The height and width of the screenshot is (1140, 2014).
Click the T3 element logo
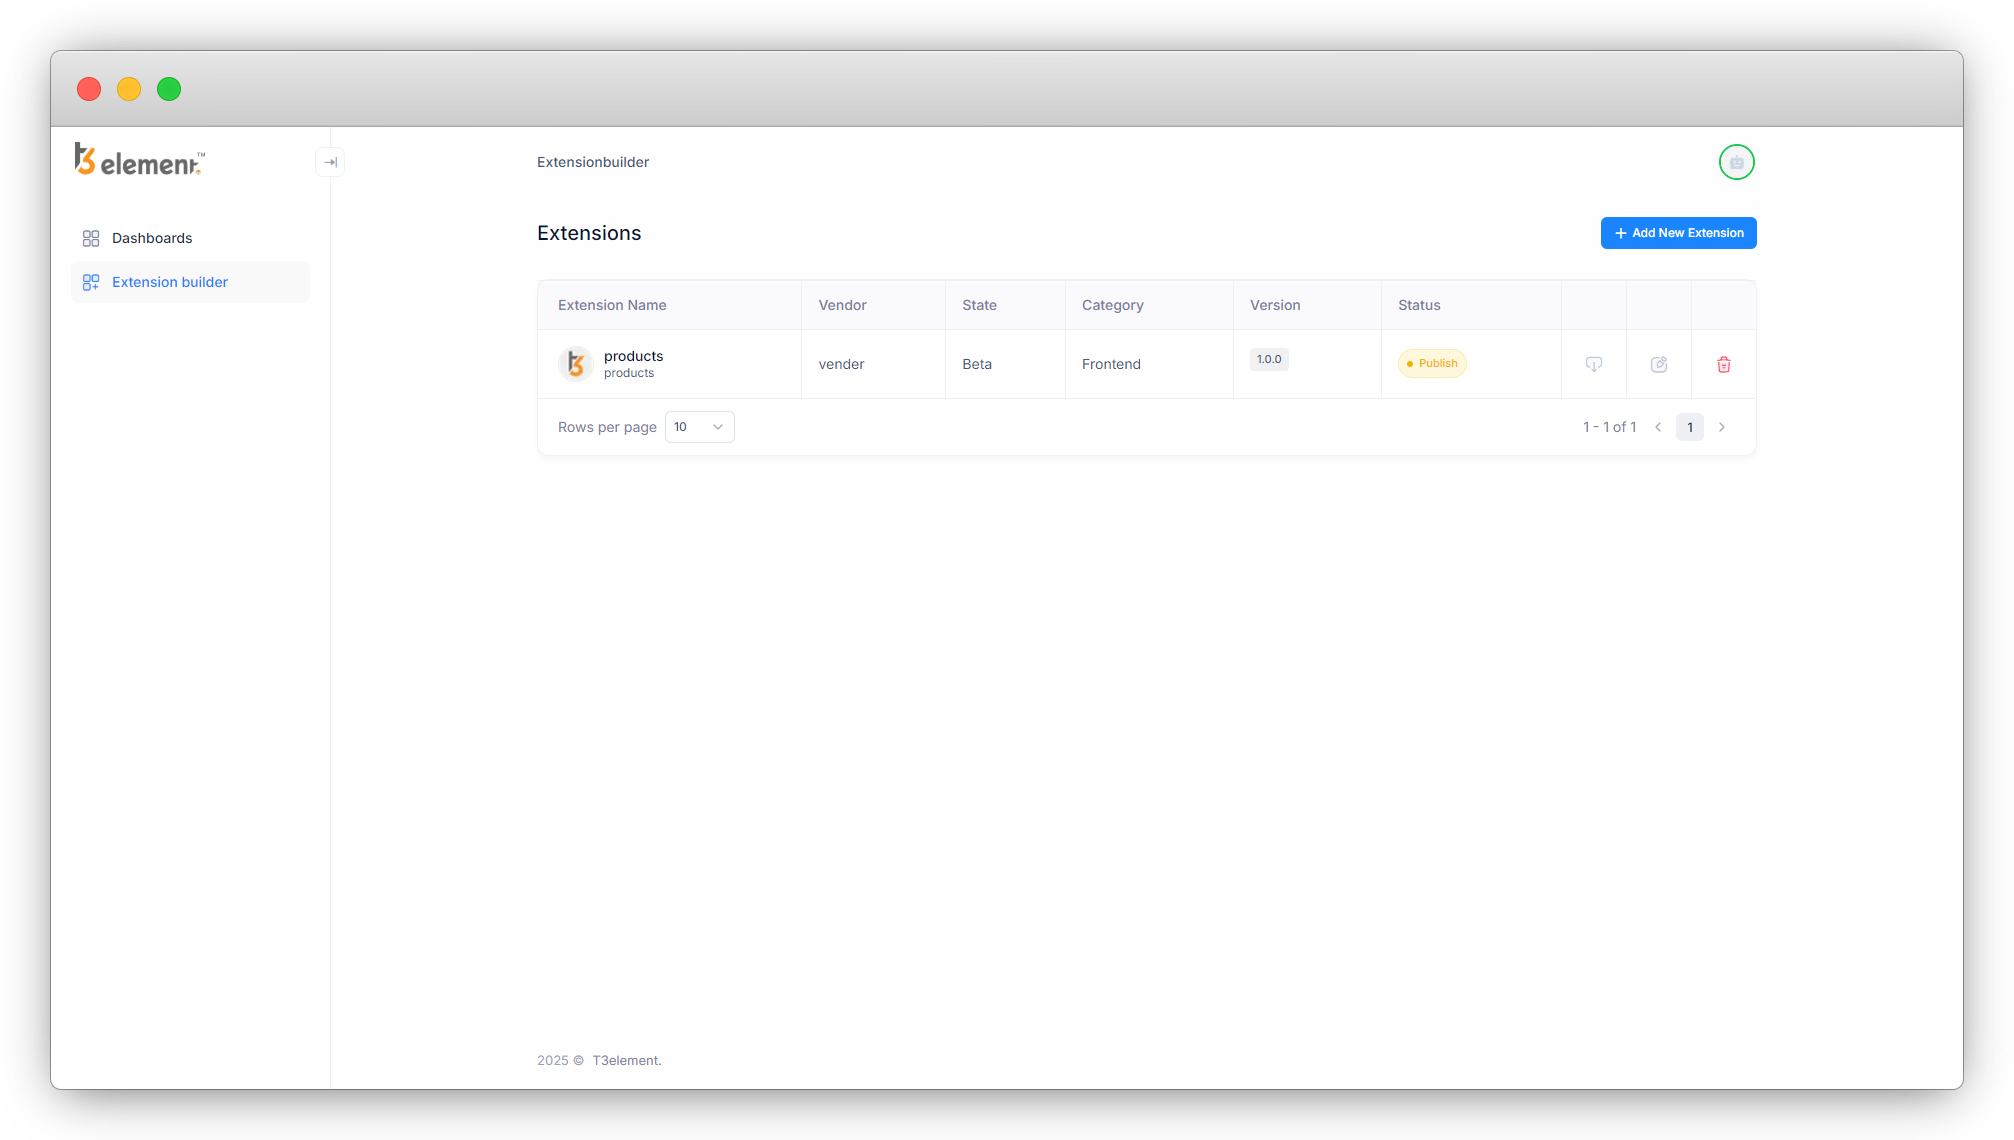[x=140, y=160]
